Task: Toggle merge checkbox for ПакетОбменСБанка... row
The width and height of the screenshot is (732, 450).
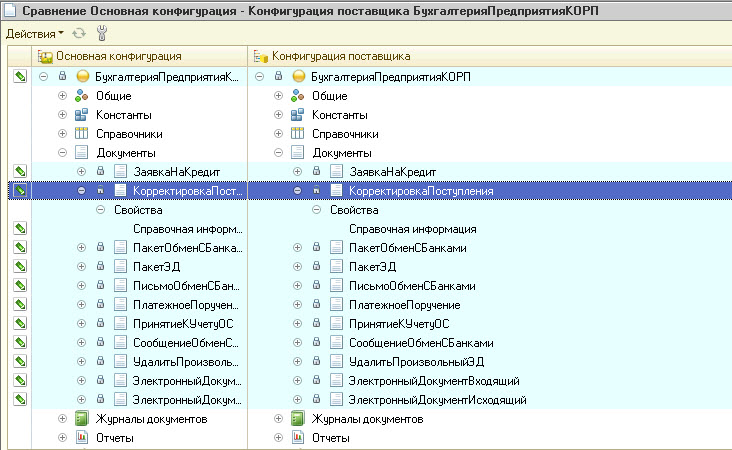Action: click(20, 247)
